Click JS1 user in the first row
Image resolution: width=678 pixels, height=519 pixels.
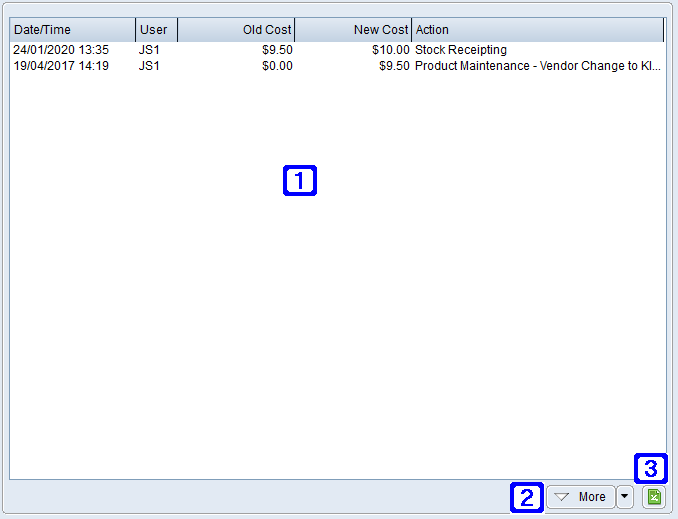150,50
